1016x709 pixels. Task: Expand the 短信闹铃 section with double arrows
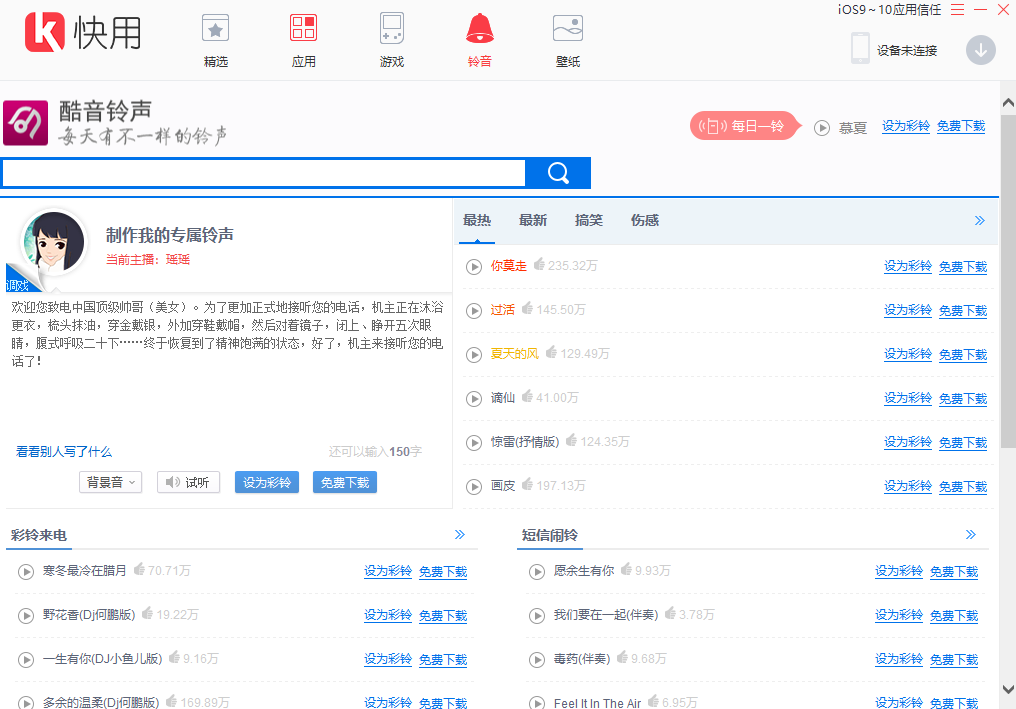[970, 534]
